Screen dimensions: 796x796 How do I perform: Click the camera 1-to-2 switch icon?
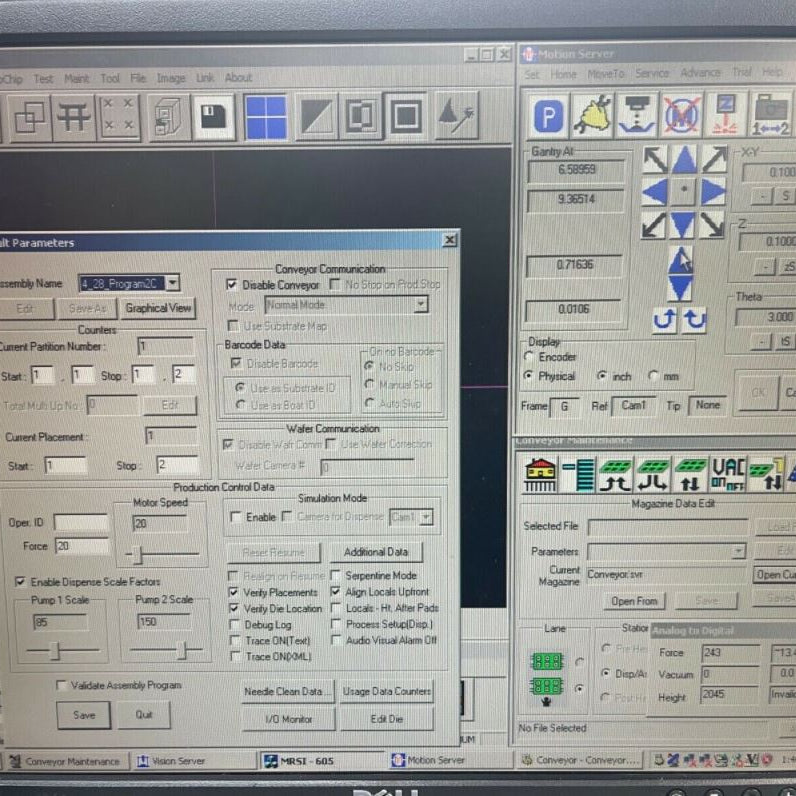[x=771, y=116]
